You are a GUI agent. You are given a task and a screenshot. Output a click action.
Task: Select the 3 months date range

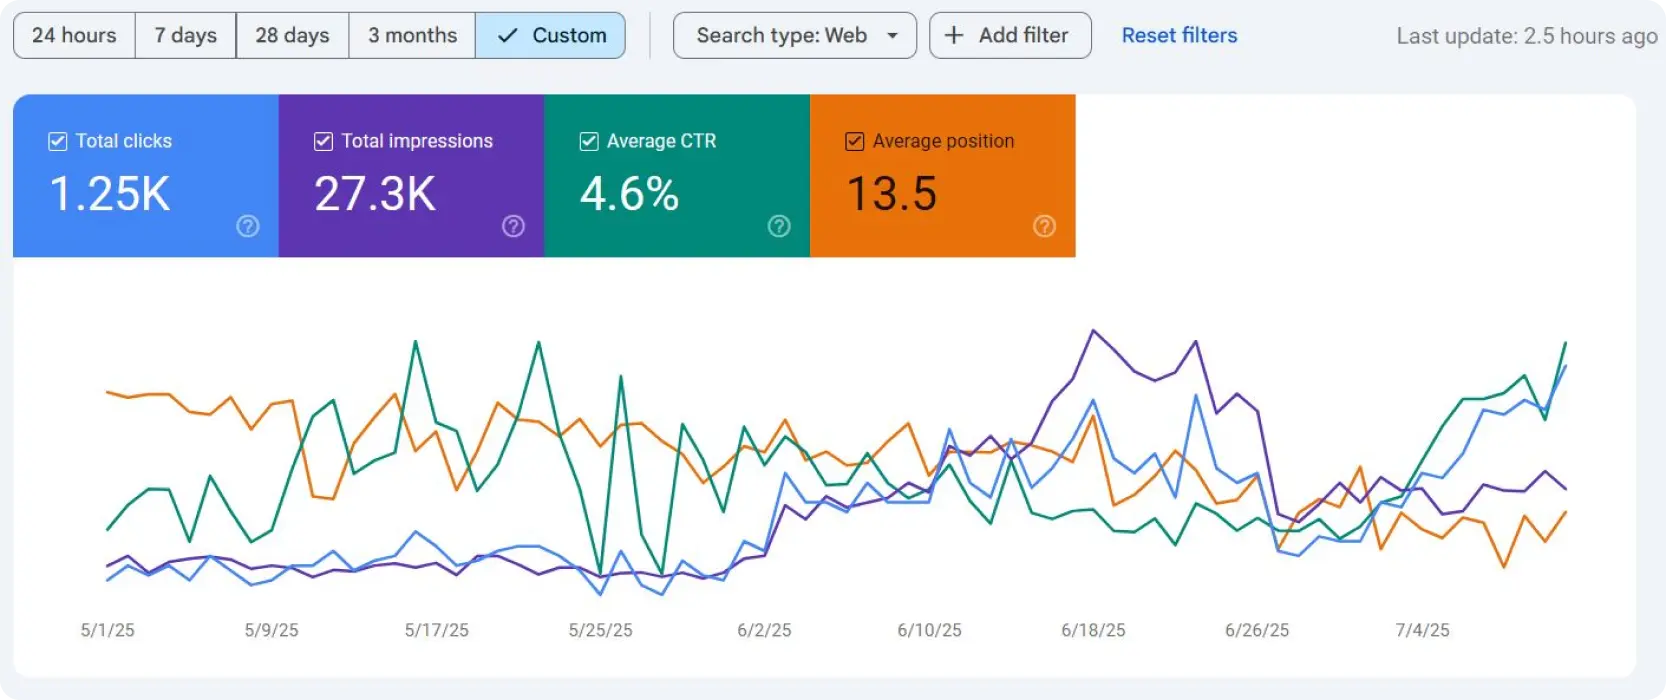point(412,36)
